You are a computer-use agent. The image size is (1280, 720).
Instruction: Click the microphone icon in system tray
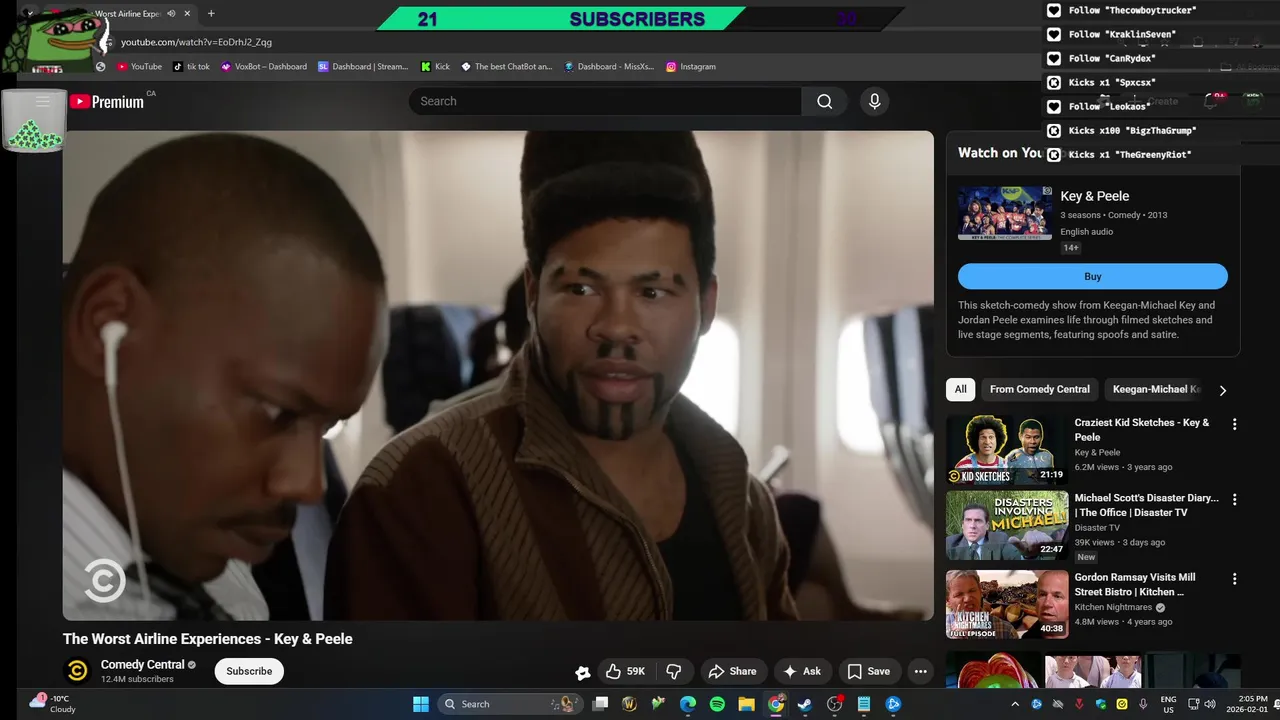coord(1143,704)
